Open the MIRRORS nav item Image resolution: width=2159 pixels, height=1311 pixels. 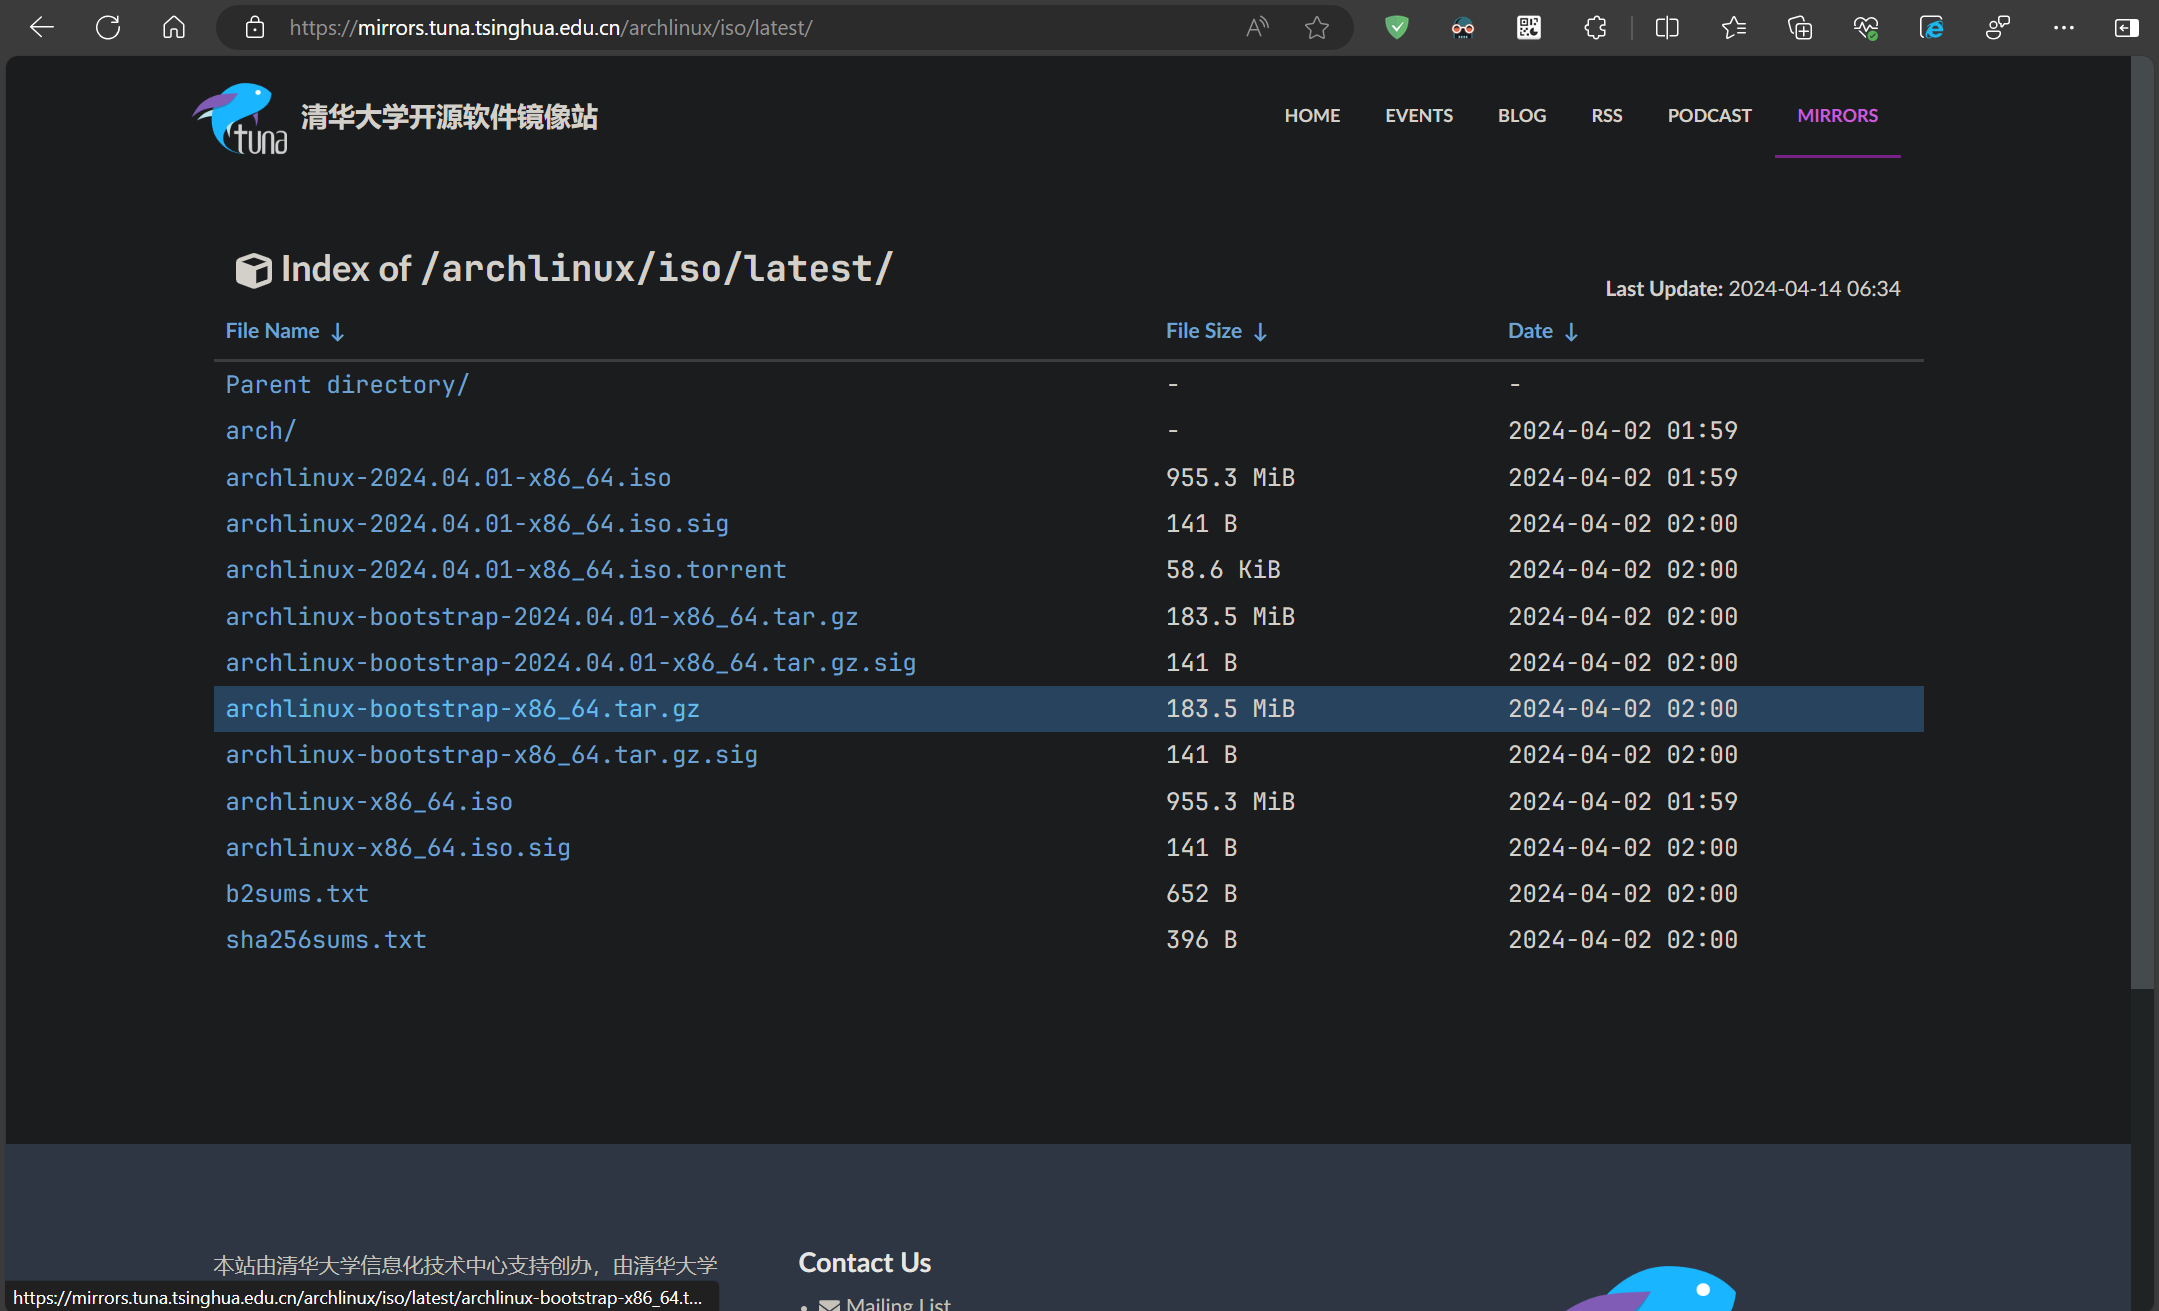pos(1837,116)
